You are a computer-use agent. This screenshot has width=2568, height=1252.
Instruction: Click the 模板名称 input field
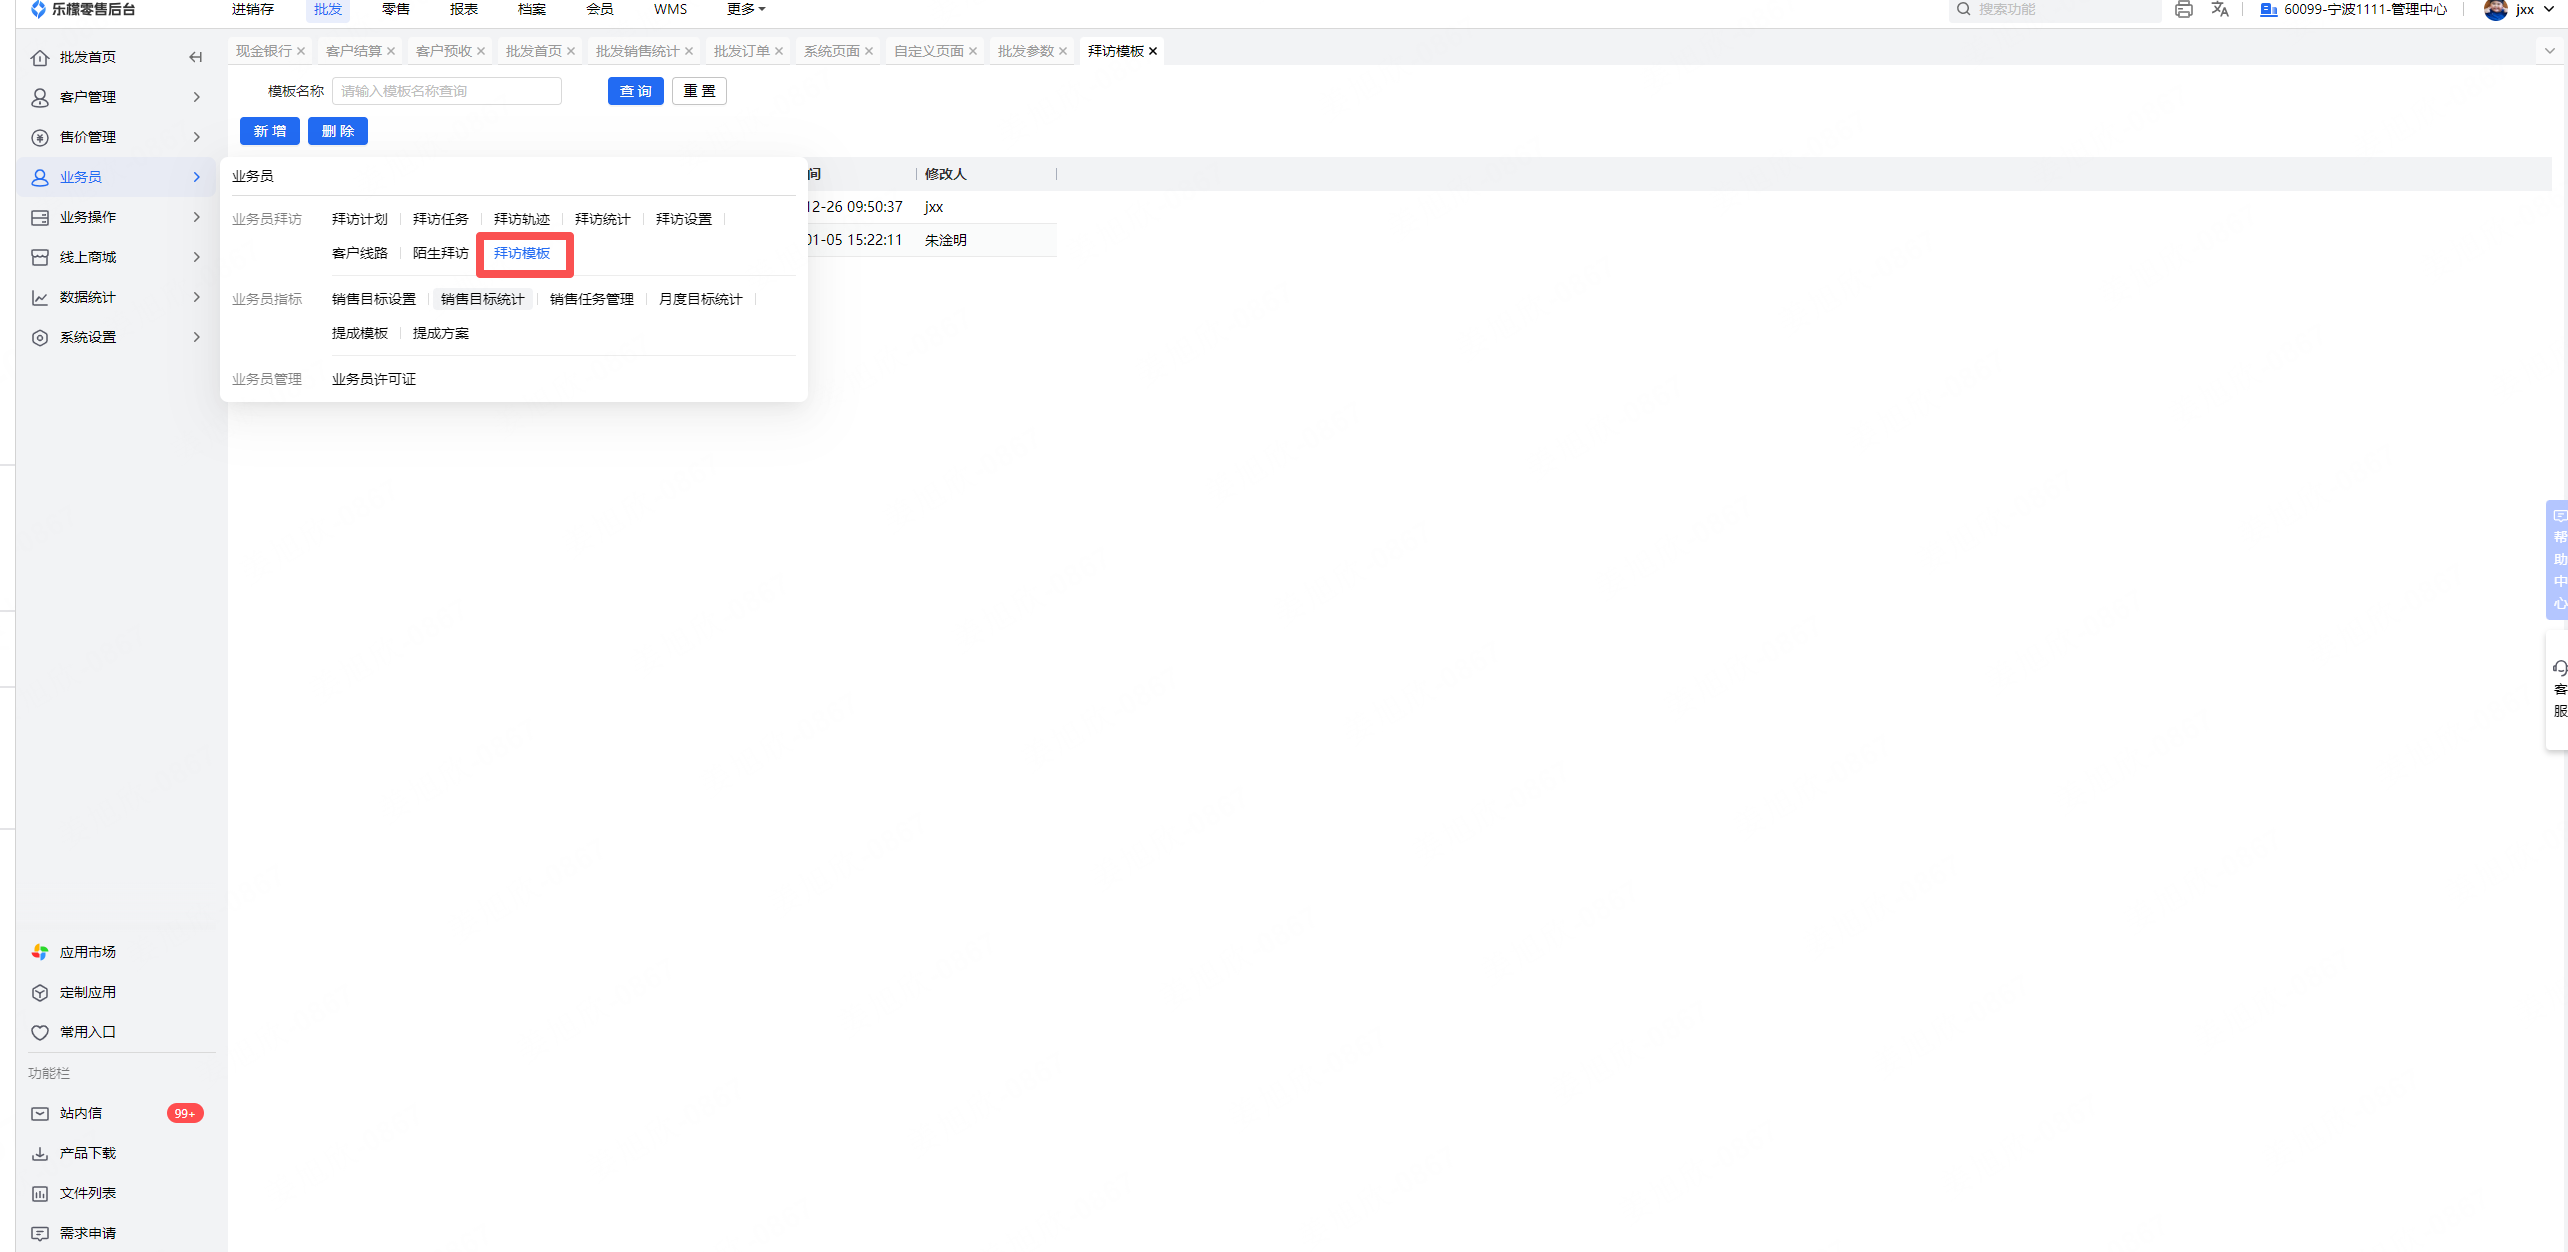pyautogui.click(x=446, y=91)
